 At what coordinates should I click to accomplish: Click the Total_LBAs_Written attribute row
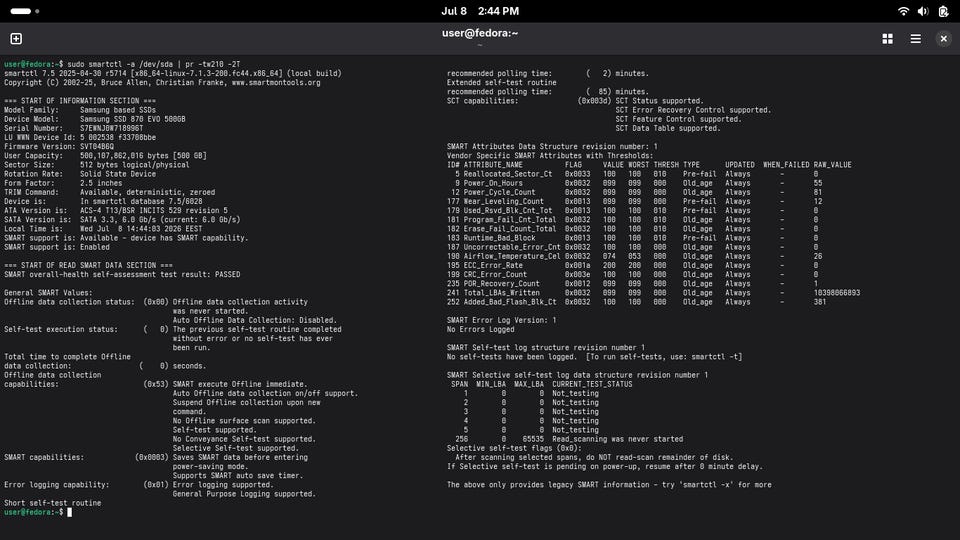(x=653, y=293)
